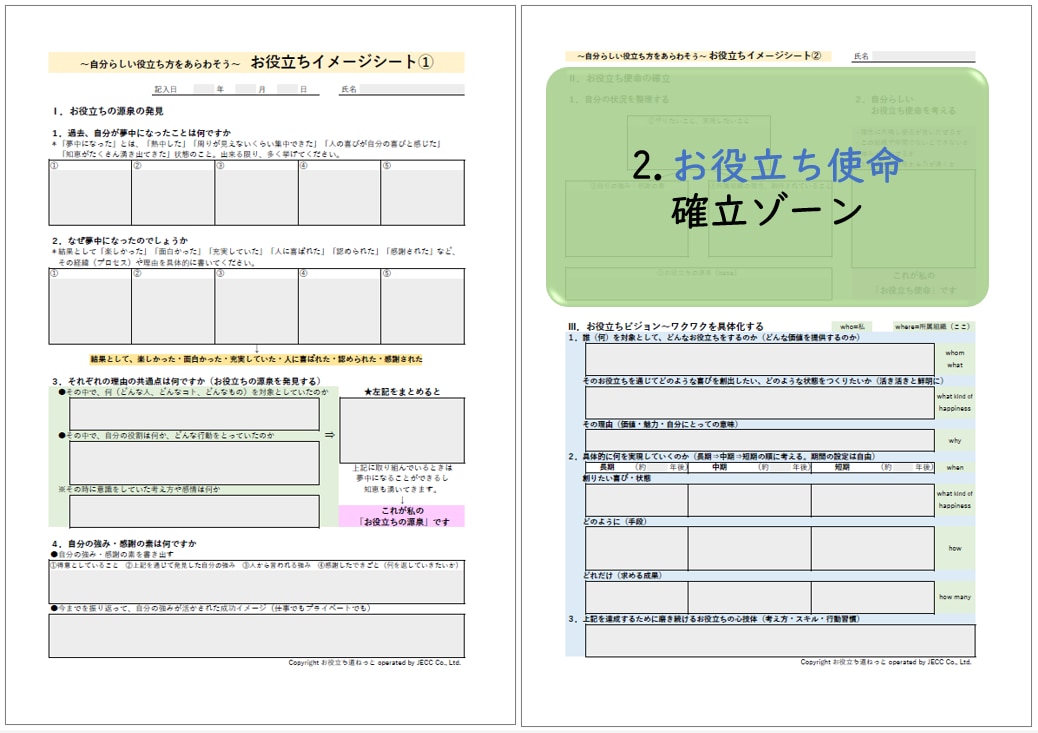
Task: Click the who=私 tag
Action: click(x=852, y=326)
